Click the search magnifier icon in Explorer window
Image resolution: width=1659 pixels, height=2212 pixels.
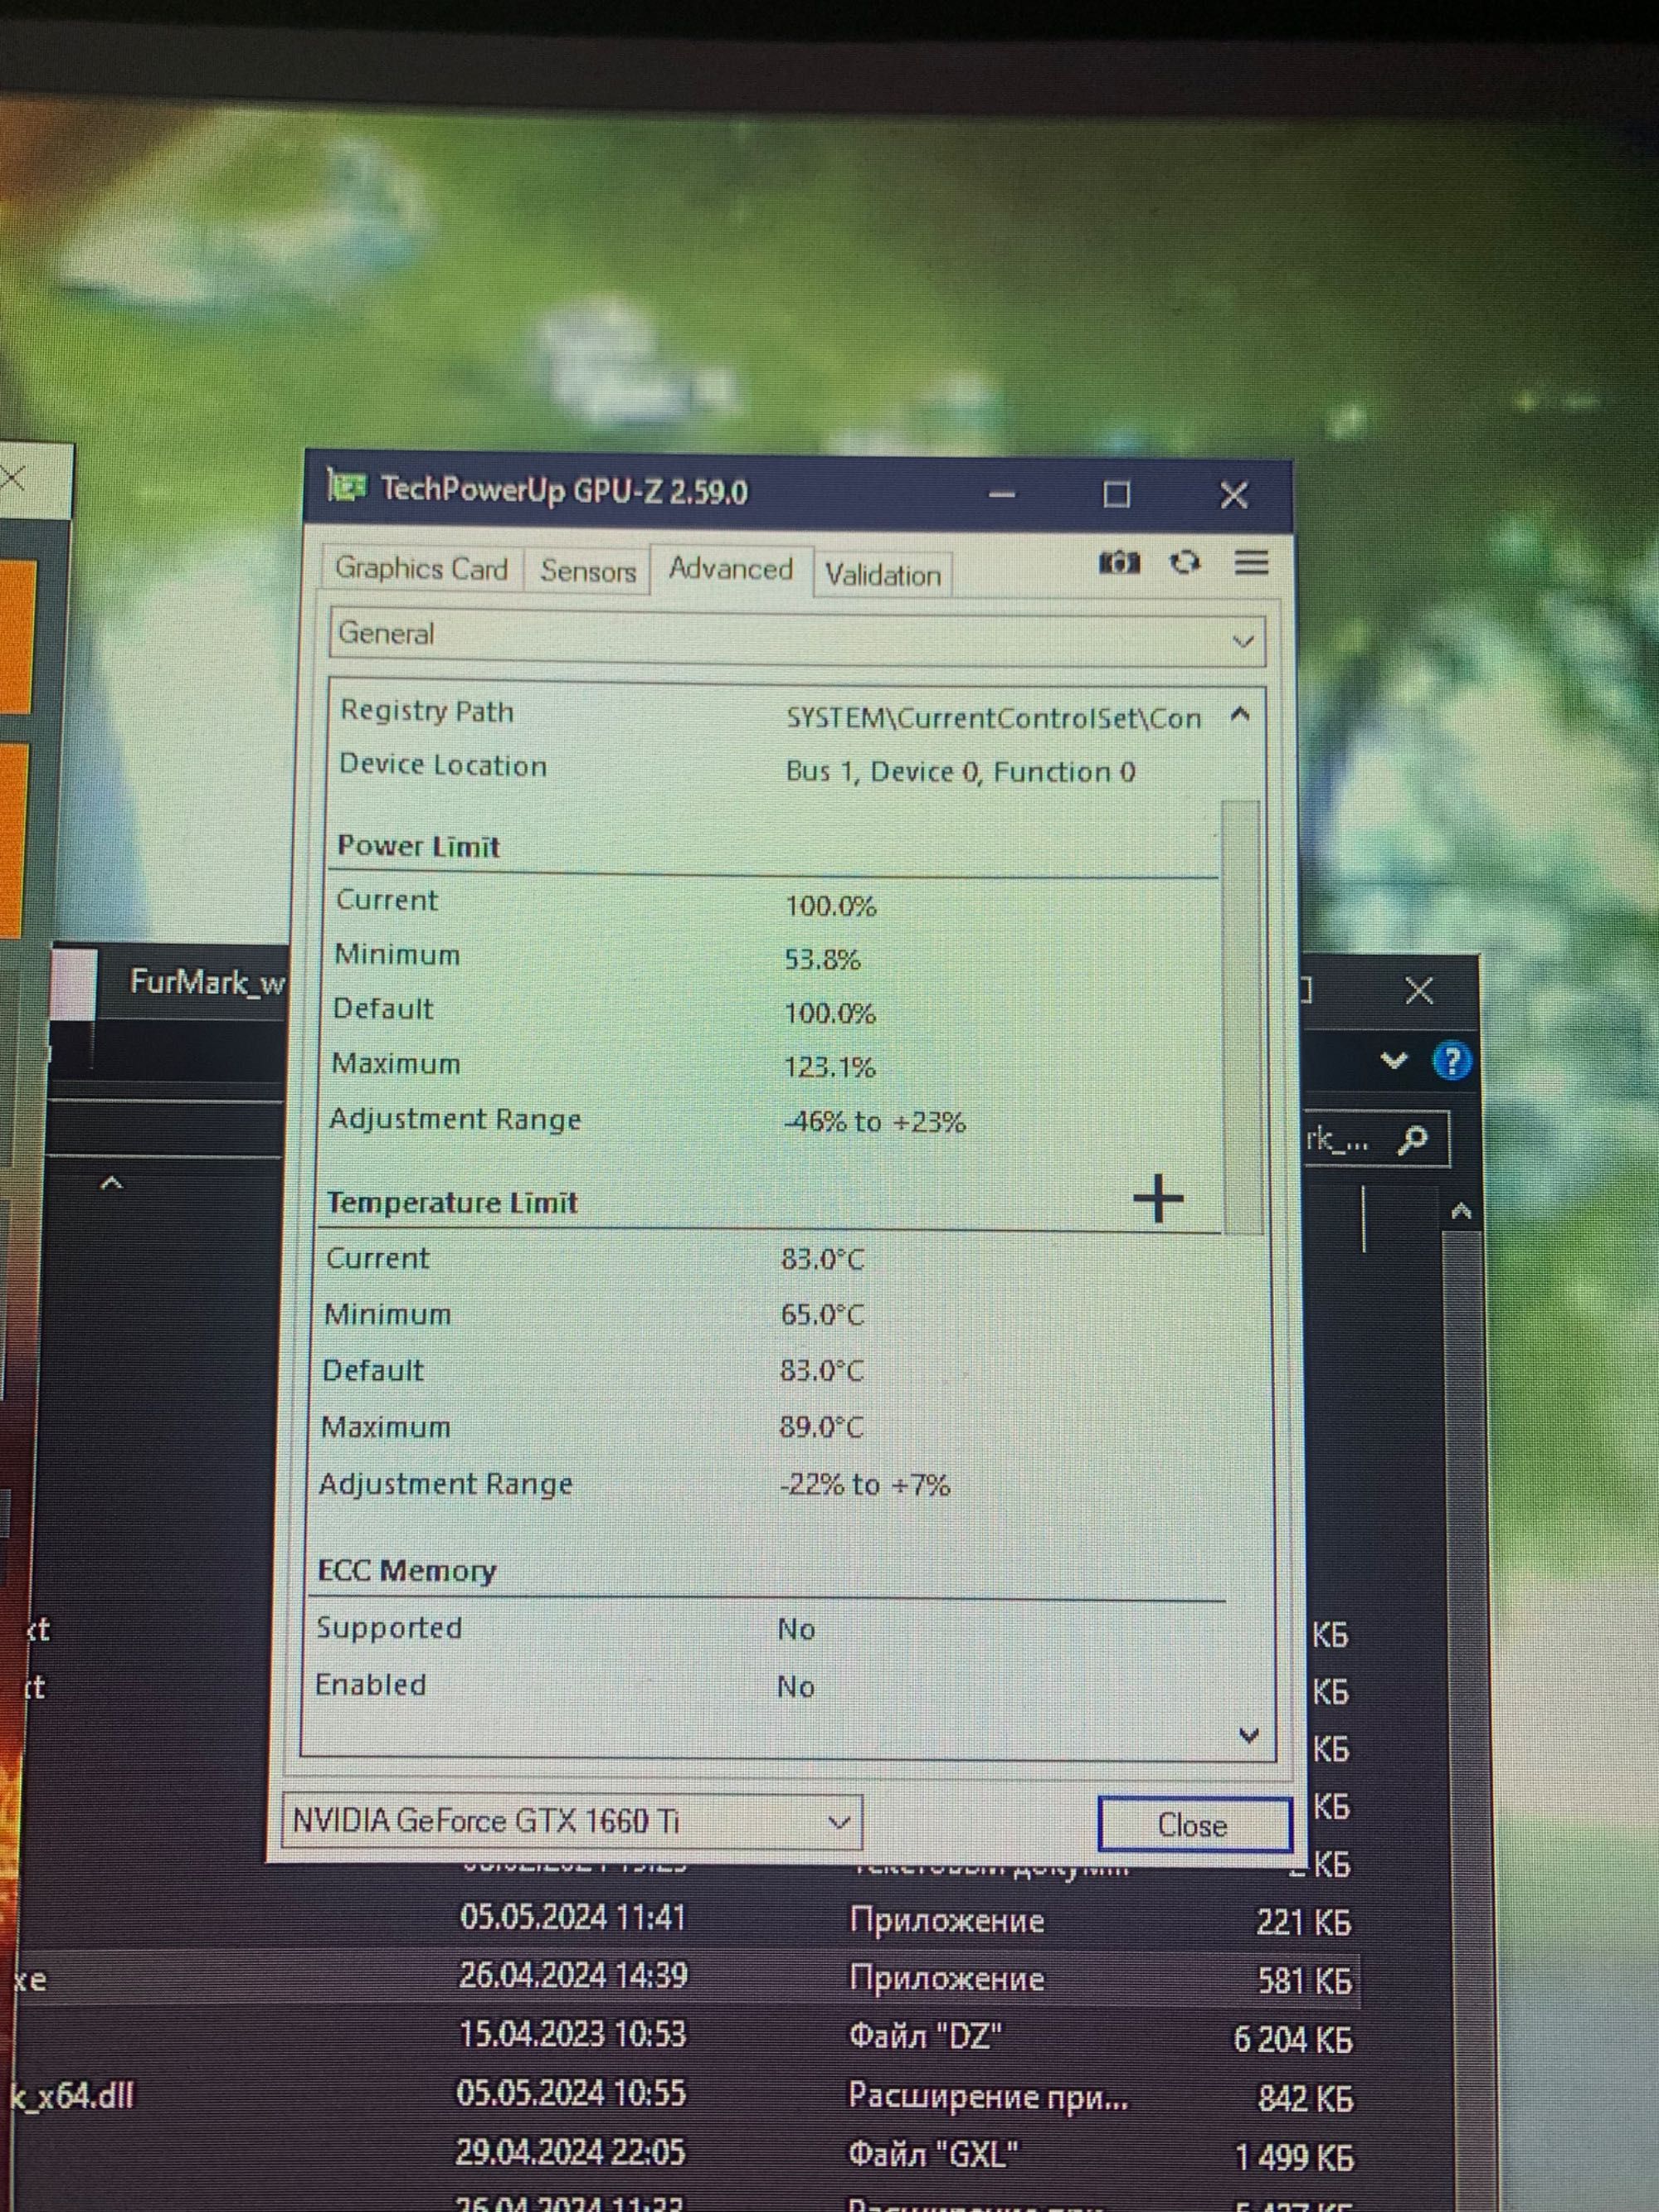pyautogui.click(x=1412, y=1140)
